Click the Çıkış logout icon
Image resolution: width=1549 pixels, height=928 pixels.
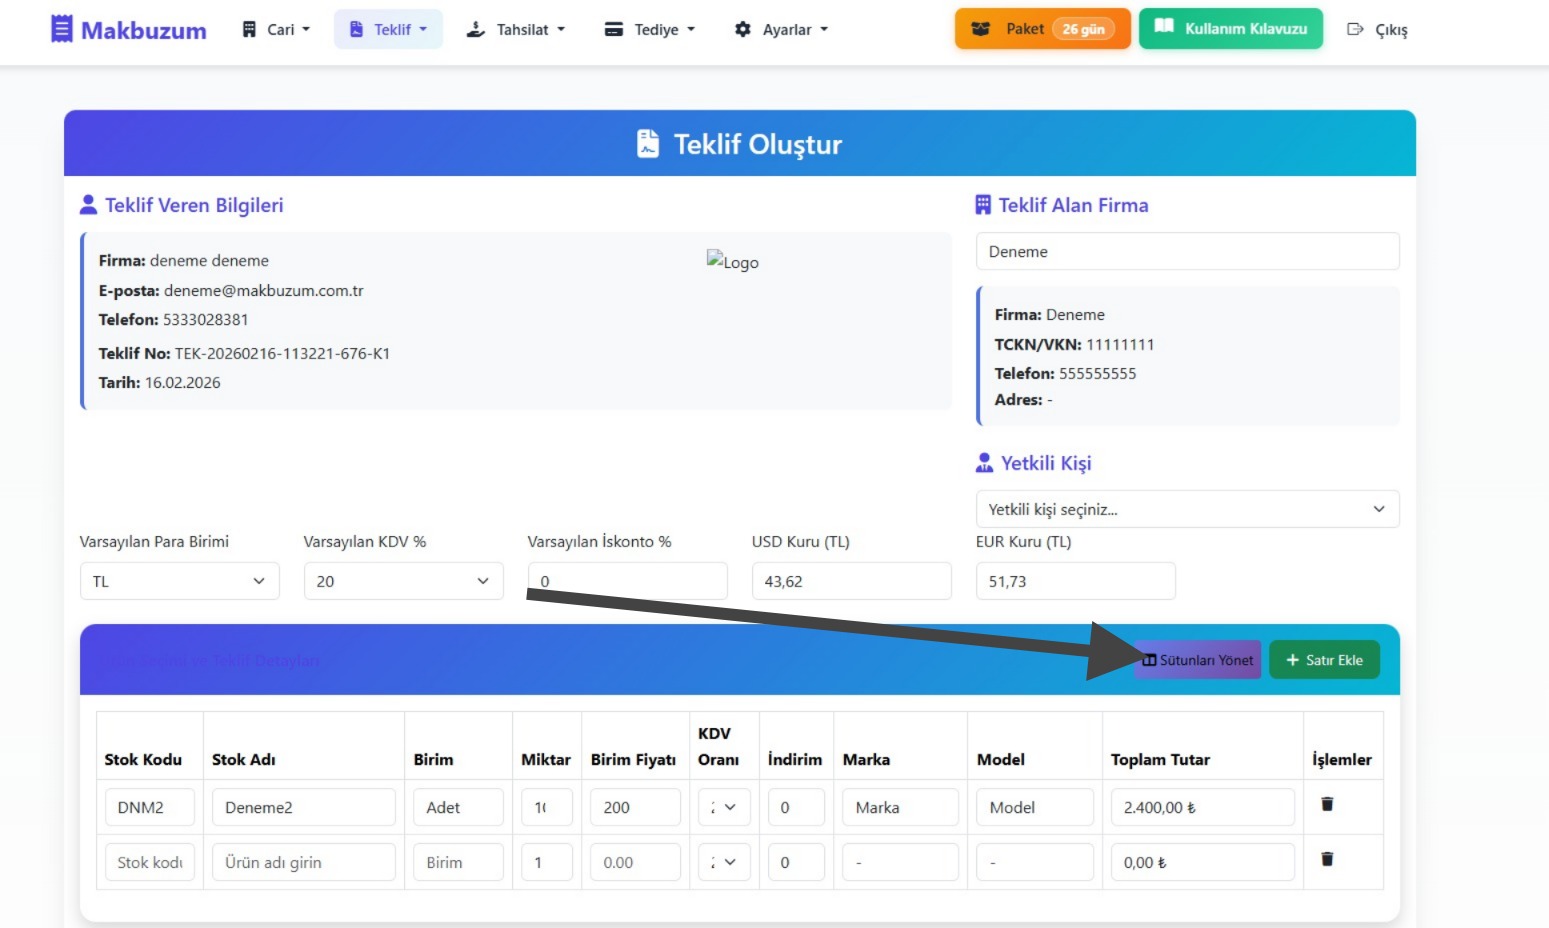coord(1355,30)
